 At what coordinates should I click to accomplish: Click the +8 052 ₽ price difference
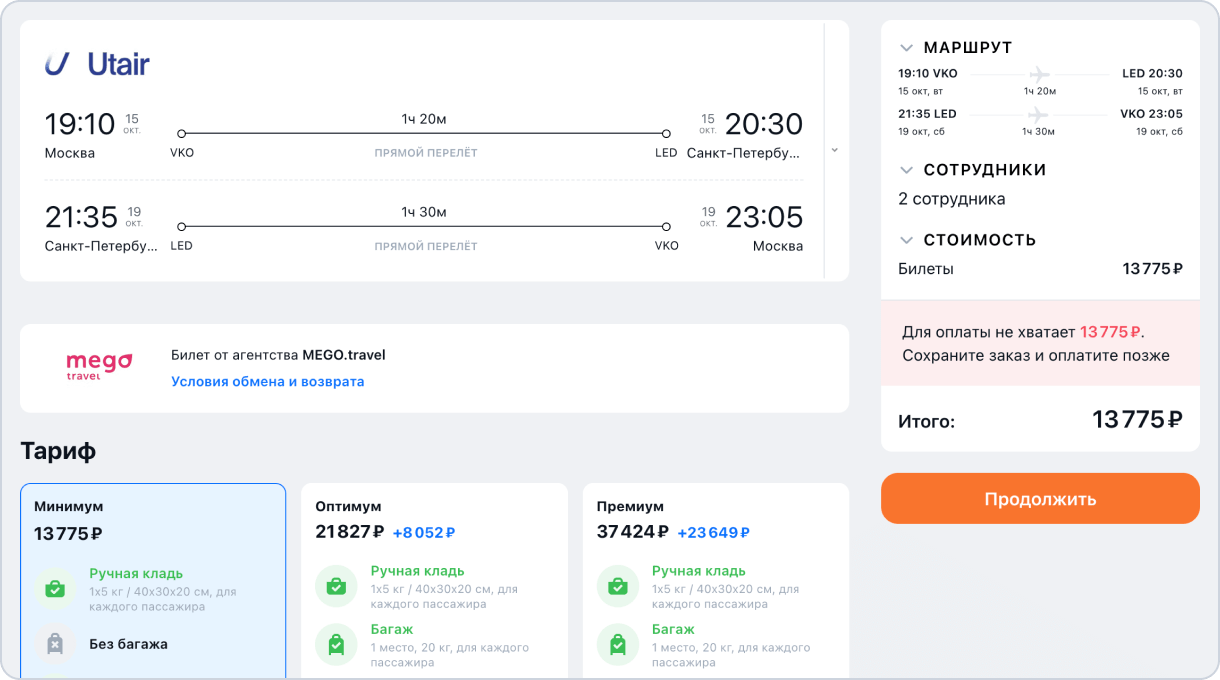point(424,533)
